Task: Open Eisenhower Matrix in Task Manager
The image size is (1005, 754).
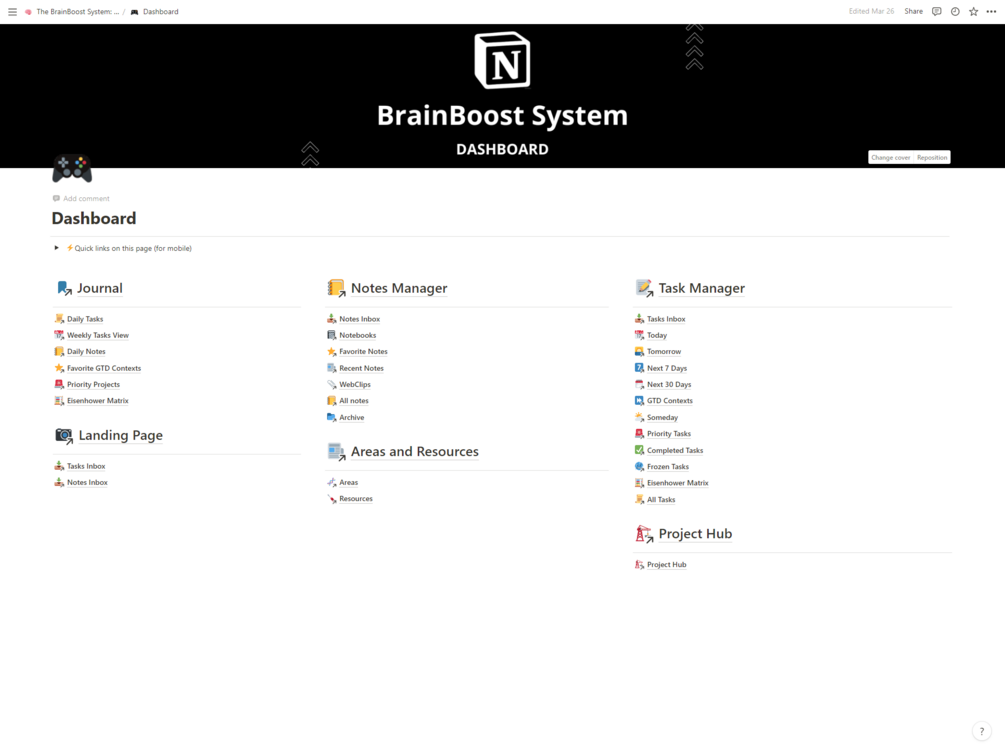Action: (677, 483)
